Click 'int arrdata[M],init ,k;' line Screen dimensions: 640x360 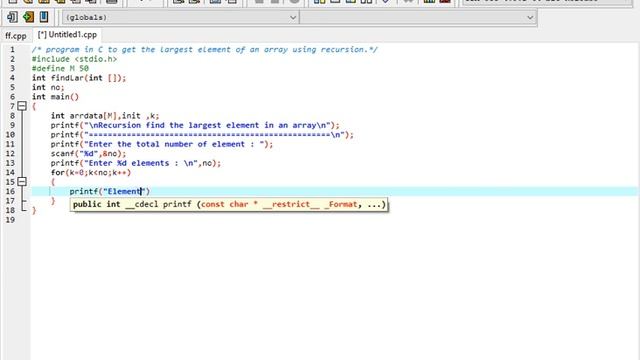[105, 116]
